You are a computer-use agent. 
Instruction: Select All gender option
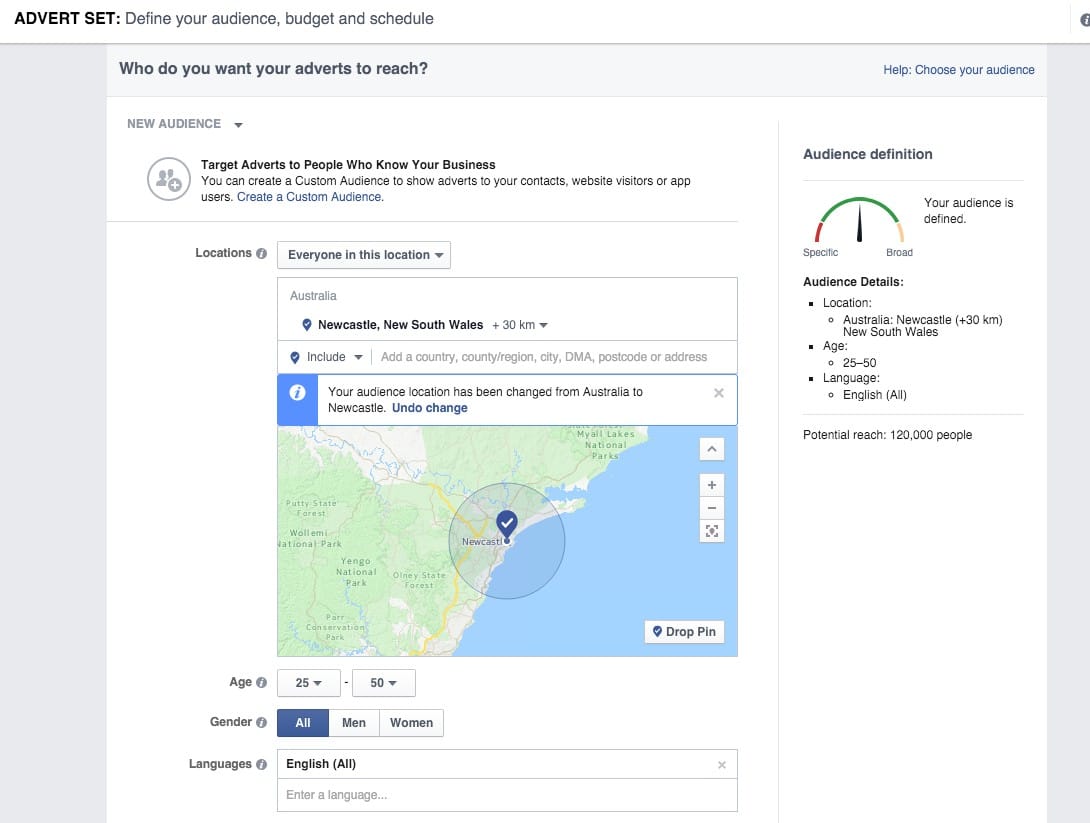(x=303, y=723)
